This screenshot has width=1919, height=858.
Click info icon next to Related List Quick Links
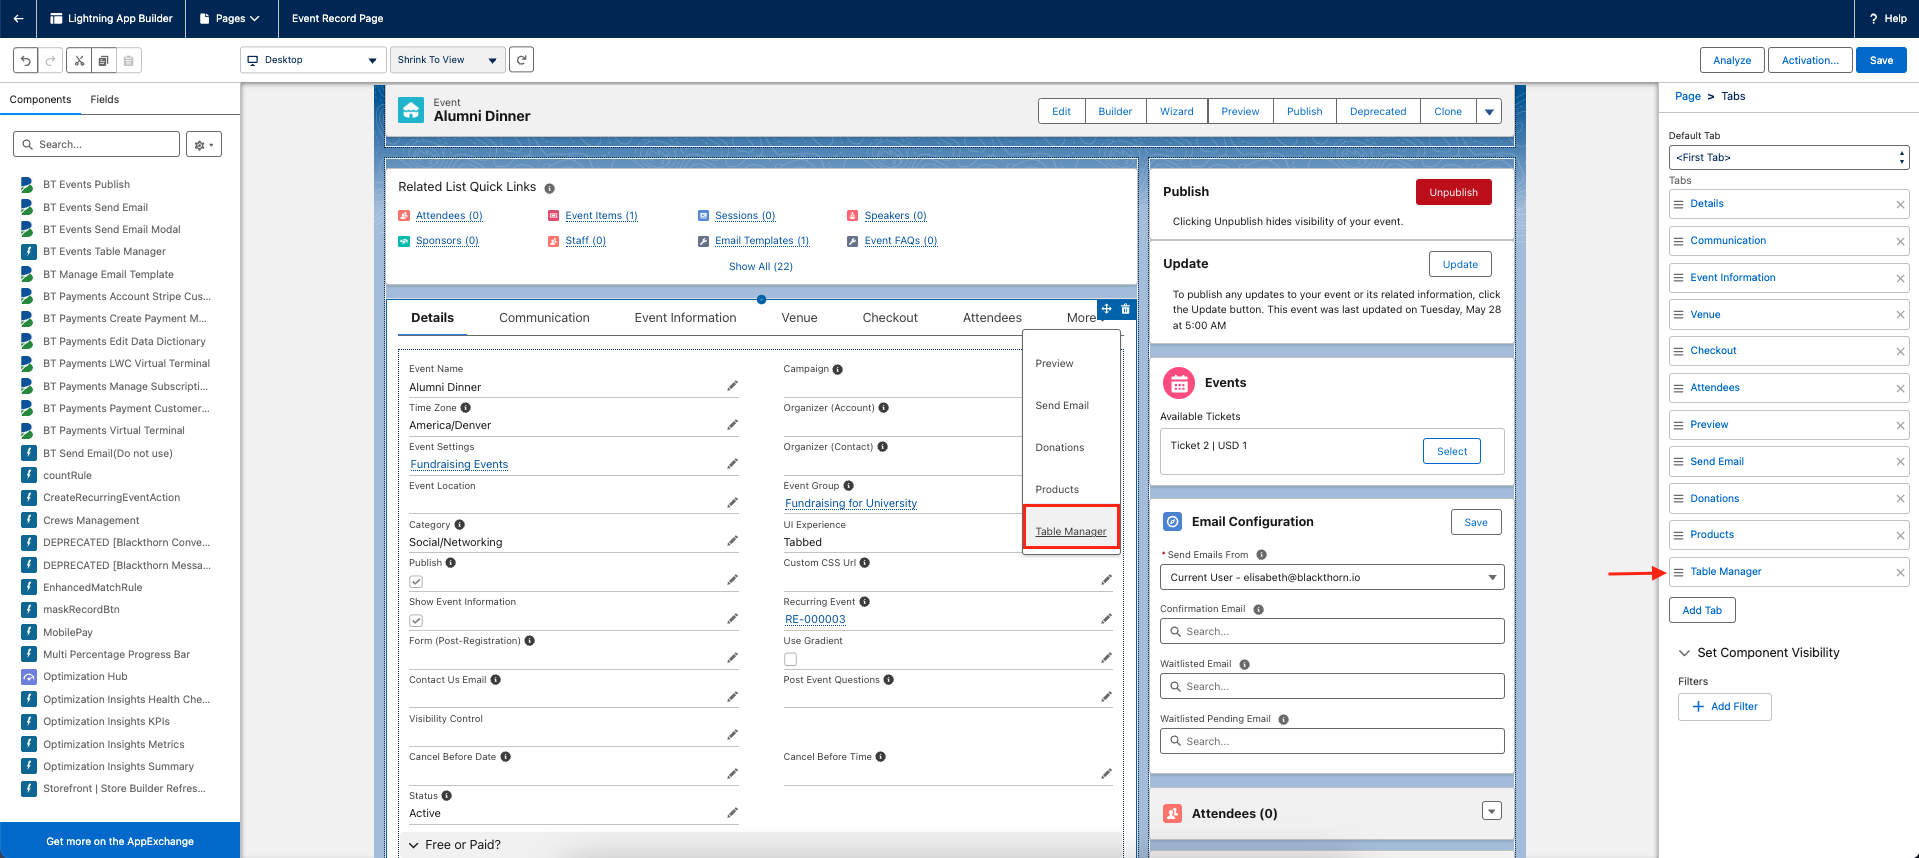click(550, 188)
